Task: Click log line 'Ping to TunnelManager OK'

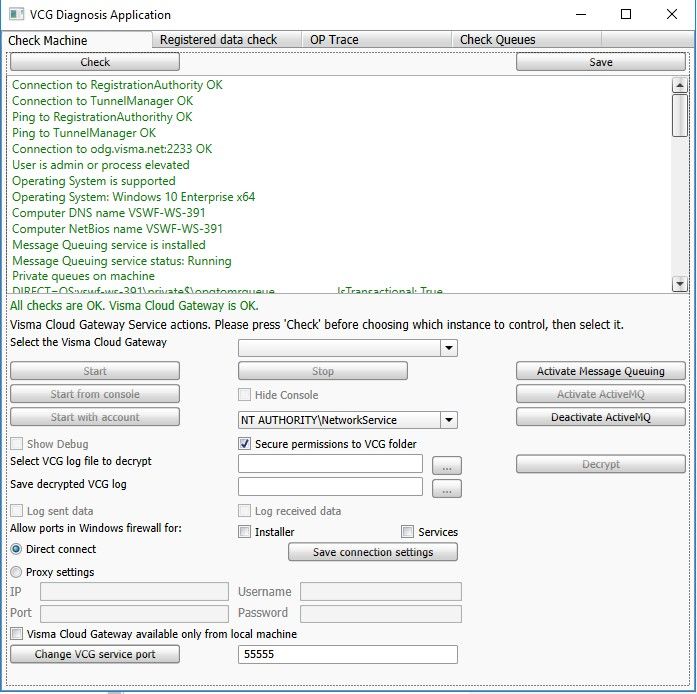Action: coord(84,132)
